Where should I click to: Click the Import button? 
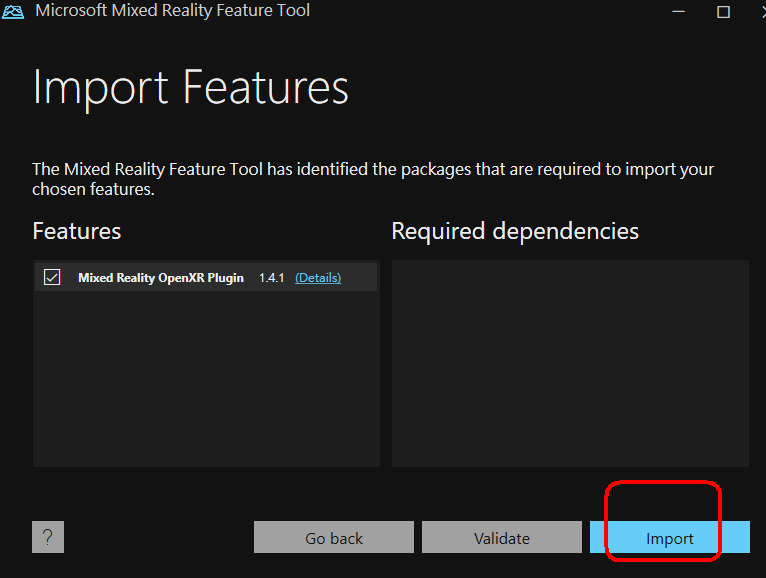click(669, 537)
